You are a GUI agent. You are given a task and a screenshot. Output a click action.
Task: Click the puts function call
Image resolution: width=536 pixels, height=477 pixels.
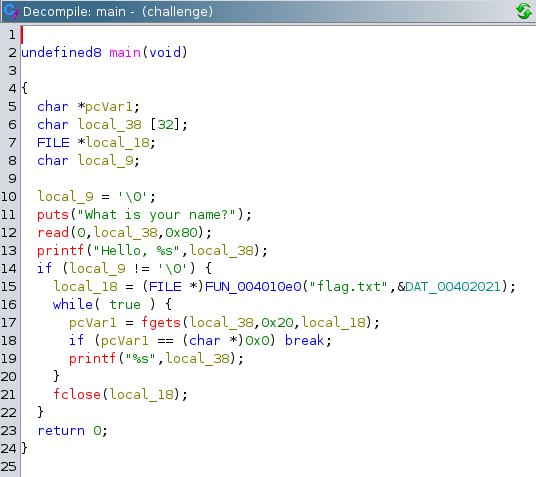(53, 215)
